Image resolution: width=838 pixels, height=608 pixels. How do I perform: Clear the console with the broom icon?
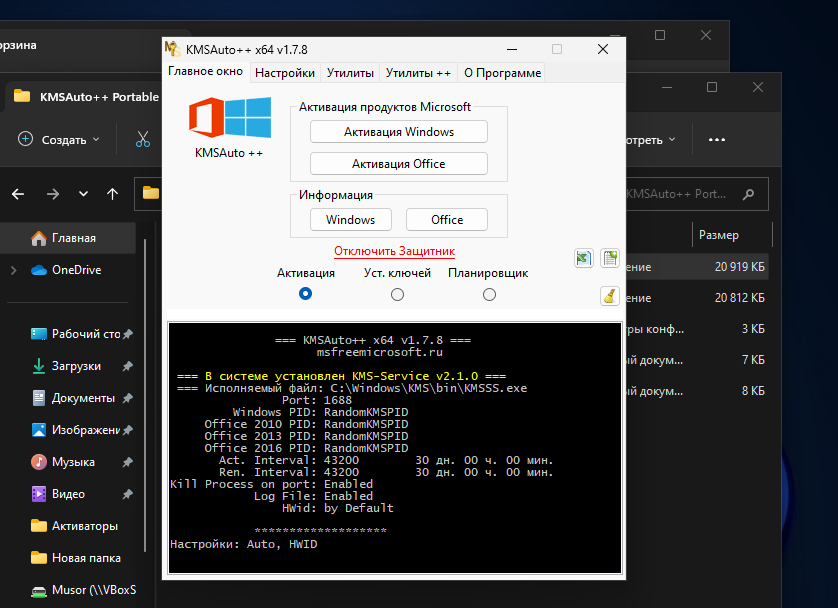[x=610, y=295]
